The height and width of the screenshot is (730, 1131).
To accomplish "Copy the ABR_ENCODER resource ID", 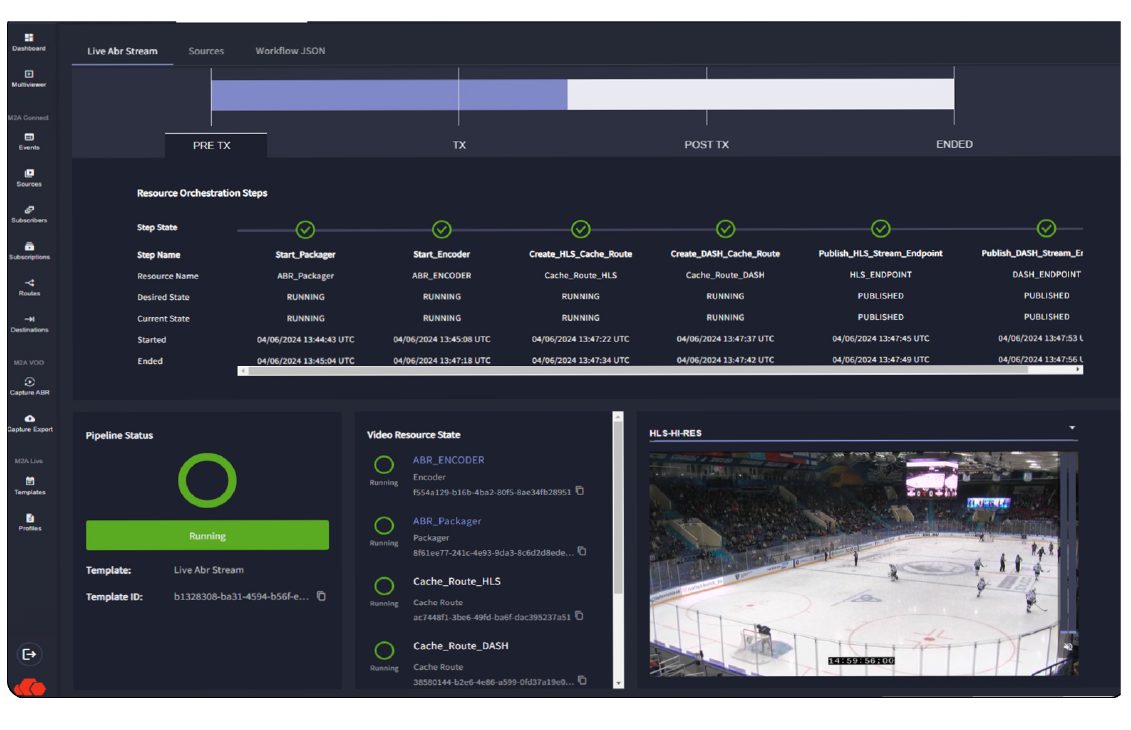I will coord(580,491).
